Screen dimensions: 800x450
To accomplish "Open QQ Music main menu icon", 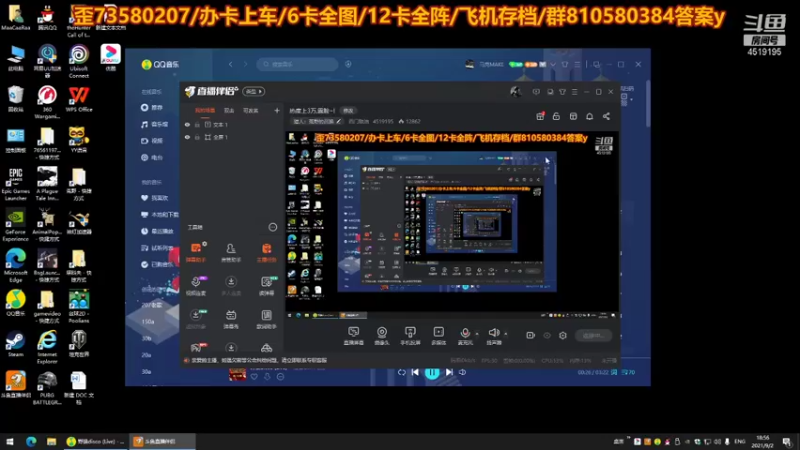I will pyautogui.click(x=577, y=64).
